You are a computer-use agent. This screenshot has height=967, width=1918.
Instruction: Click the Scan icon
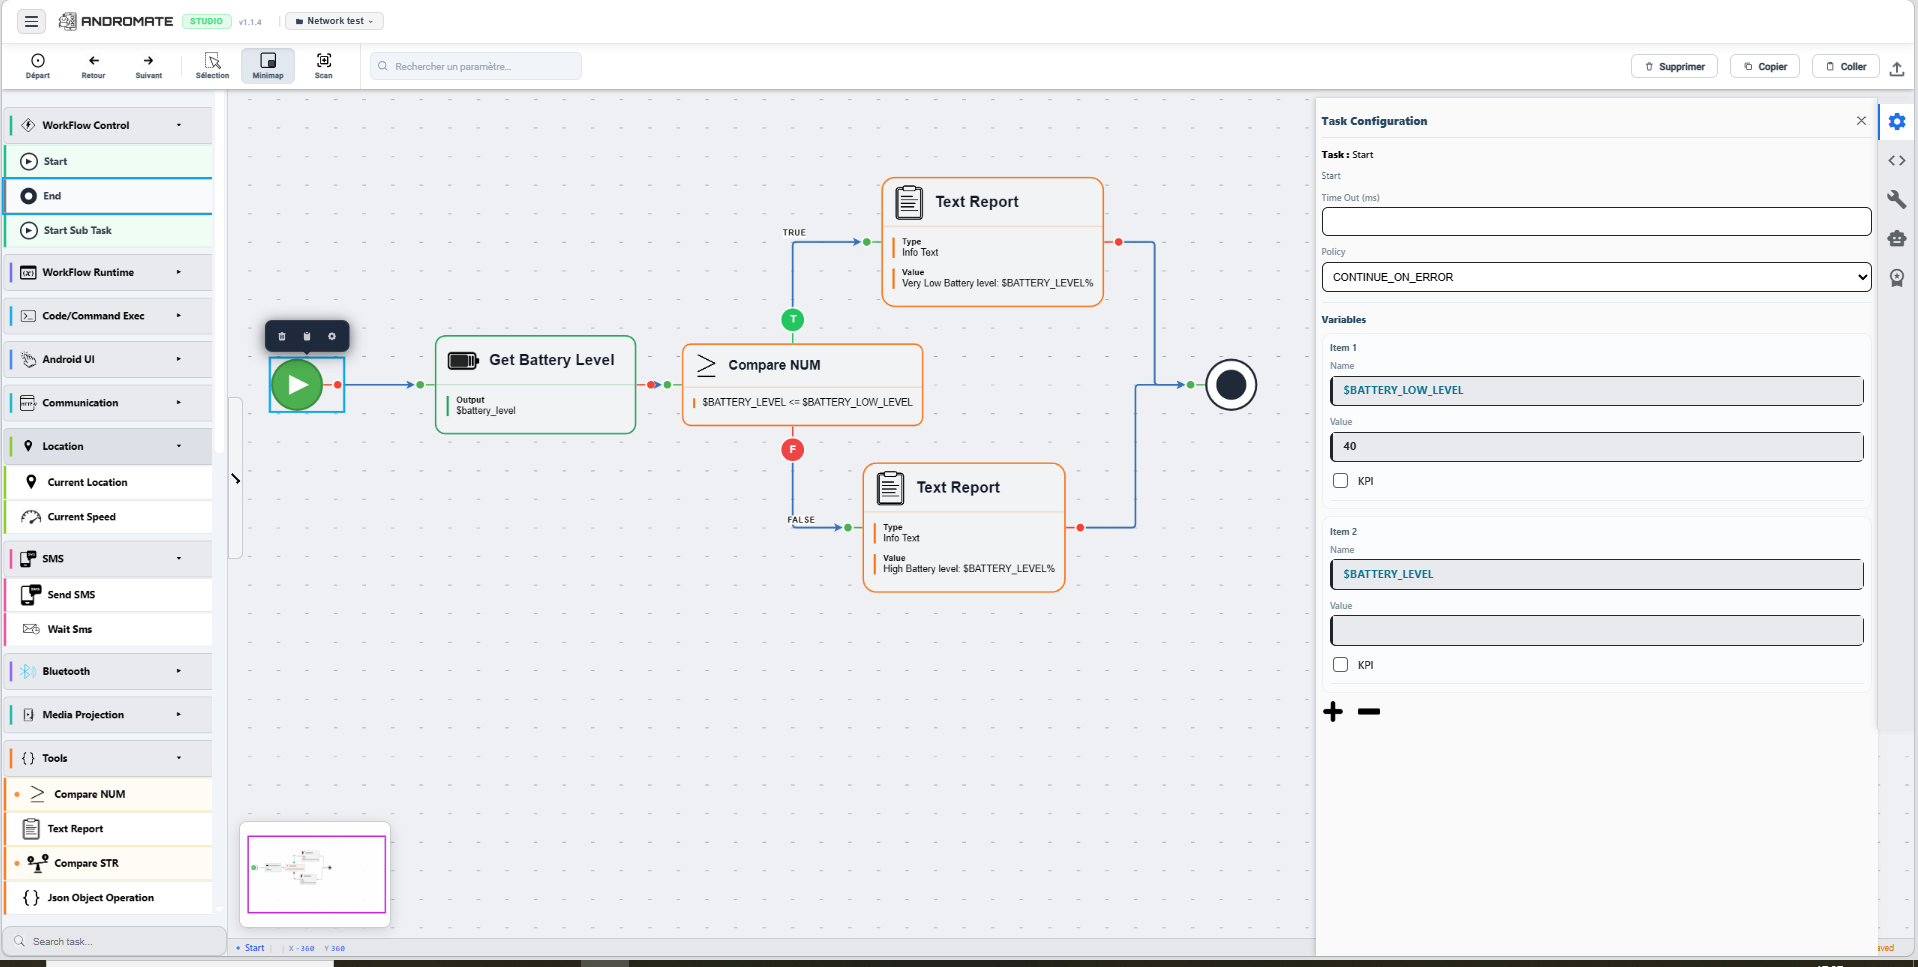(x=324, y=66)
